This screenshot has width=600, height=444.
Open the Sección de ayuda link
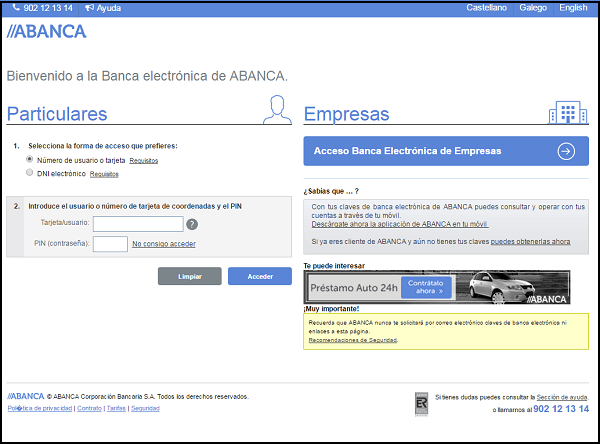coord(562,397)
